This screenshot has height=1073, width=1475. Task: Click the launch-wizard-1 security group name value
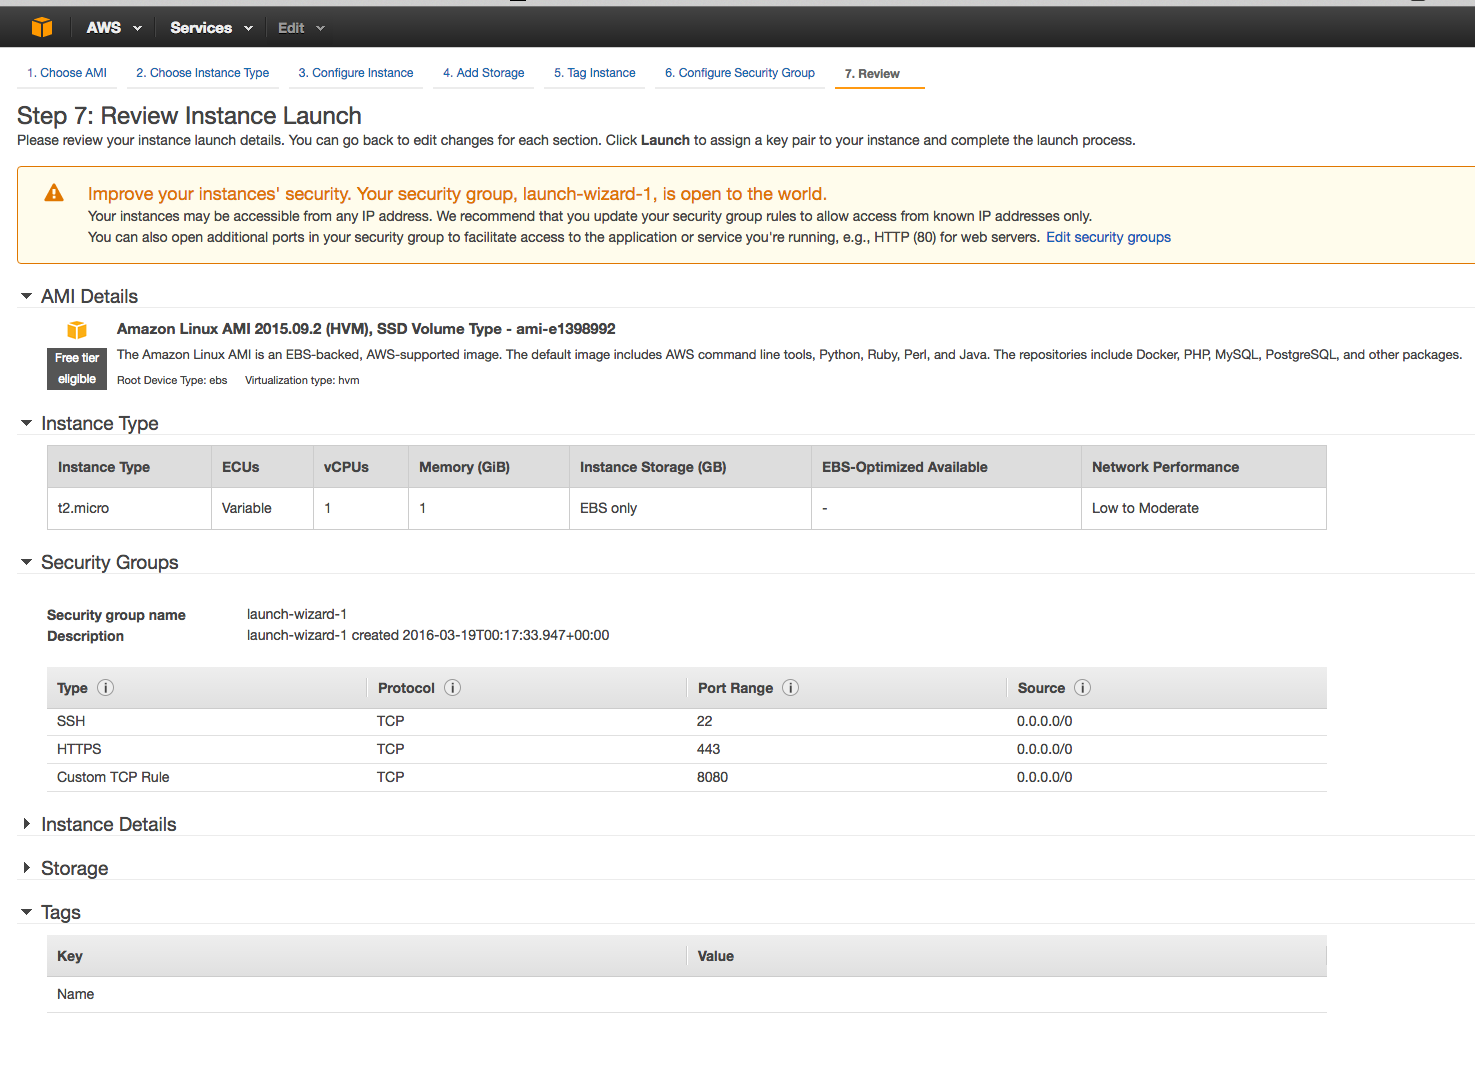click(297, 614)
